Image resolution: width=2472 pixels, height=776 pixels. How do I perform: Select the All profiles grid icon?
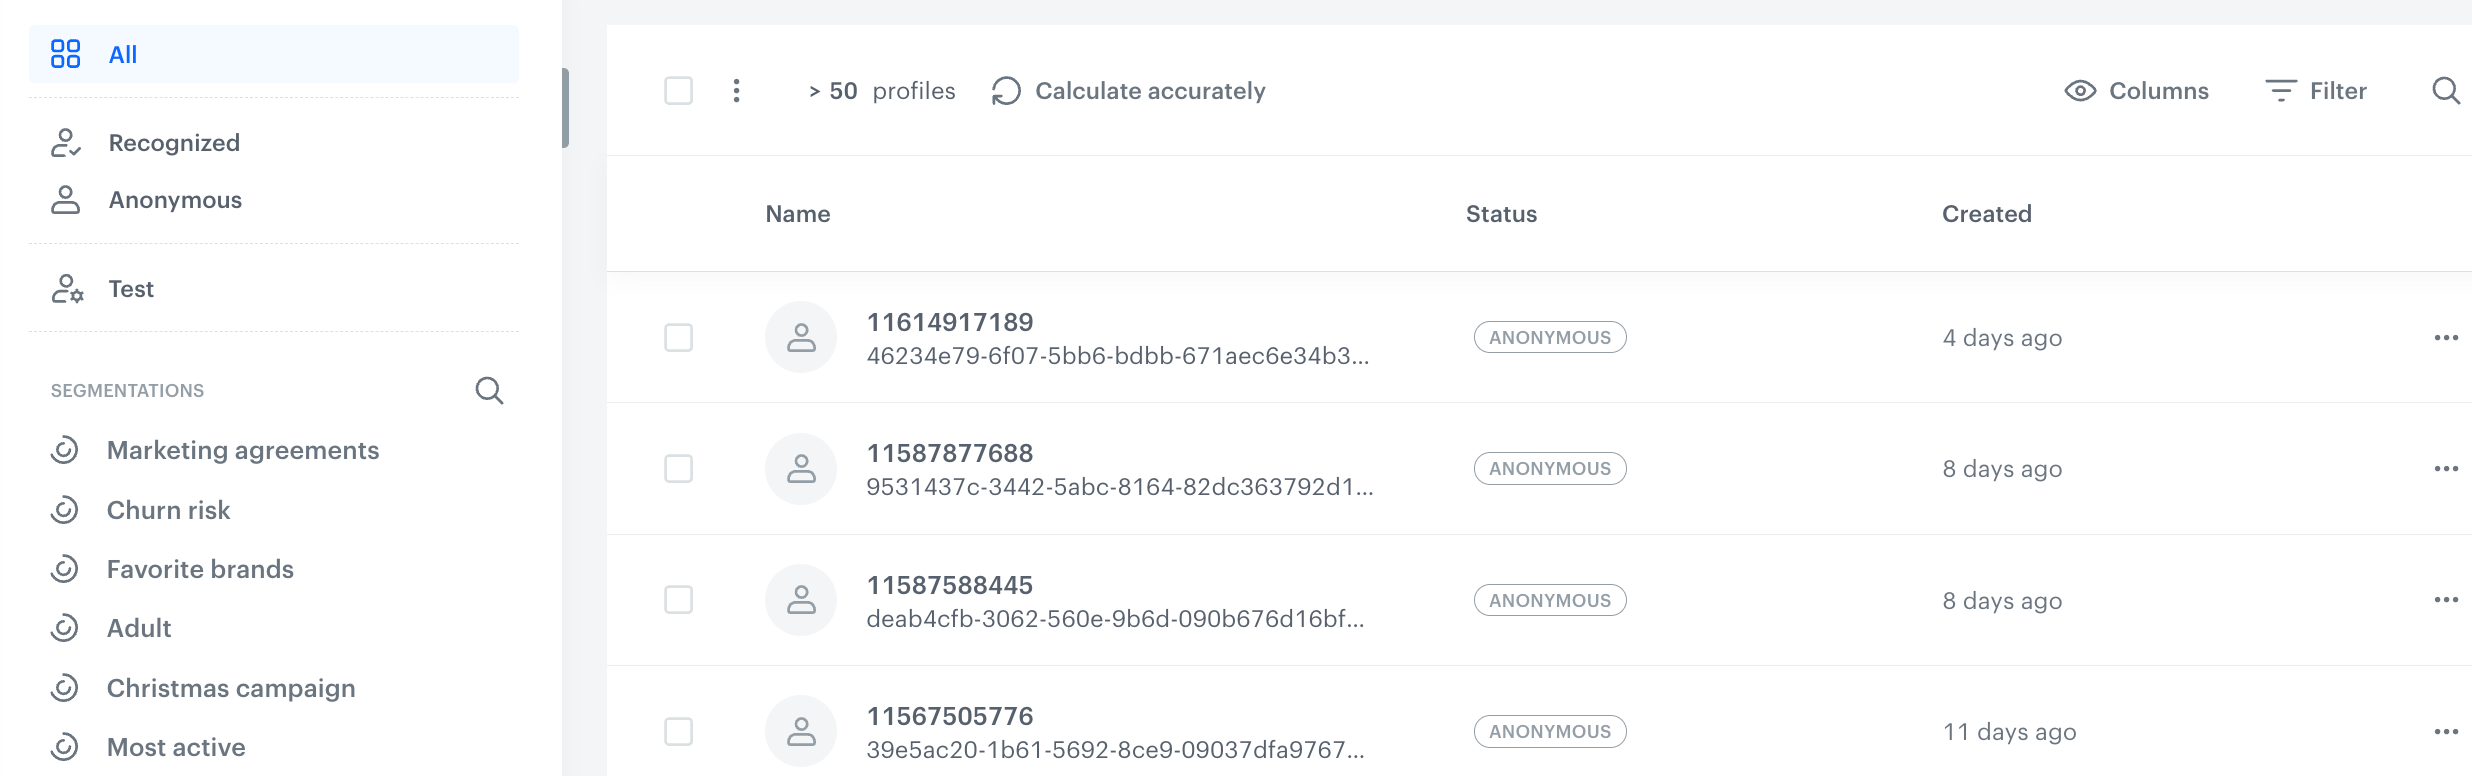66,54
